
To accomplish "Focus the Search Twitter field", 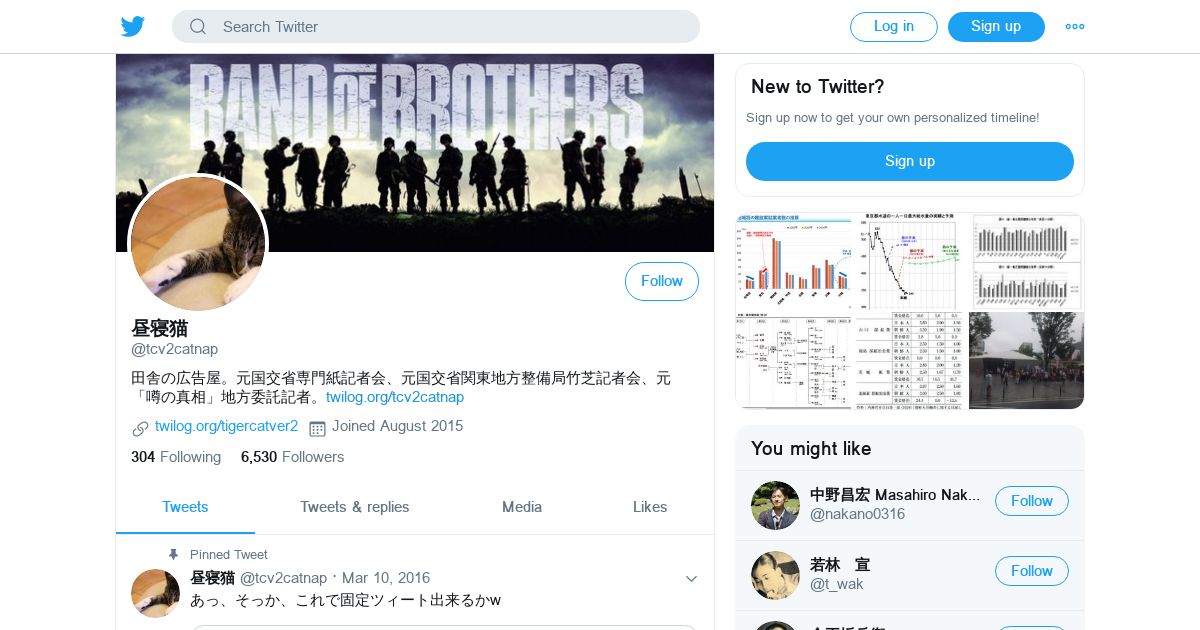I will pyautogui.click(x=436, y=27).
